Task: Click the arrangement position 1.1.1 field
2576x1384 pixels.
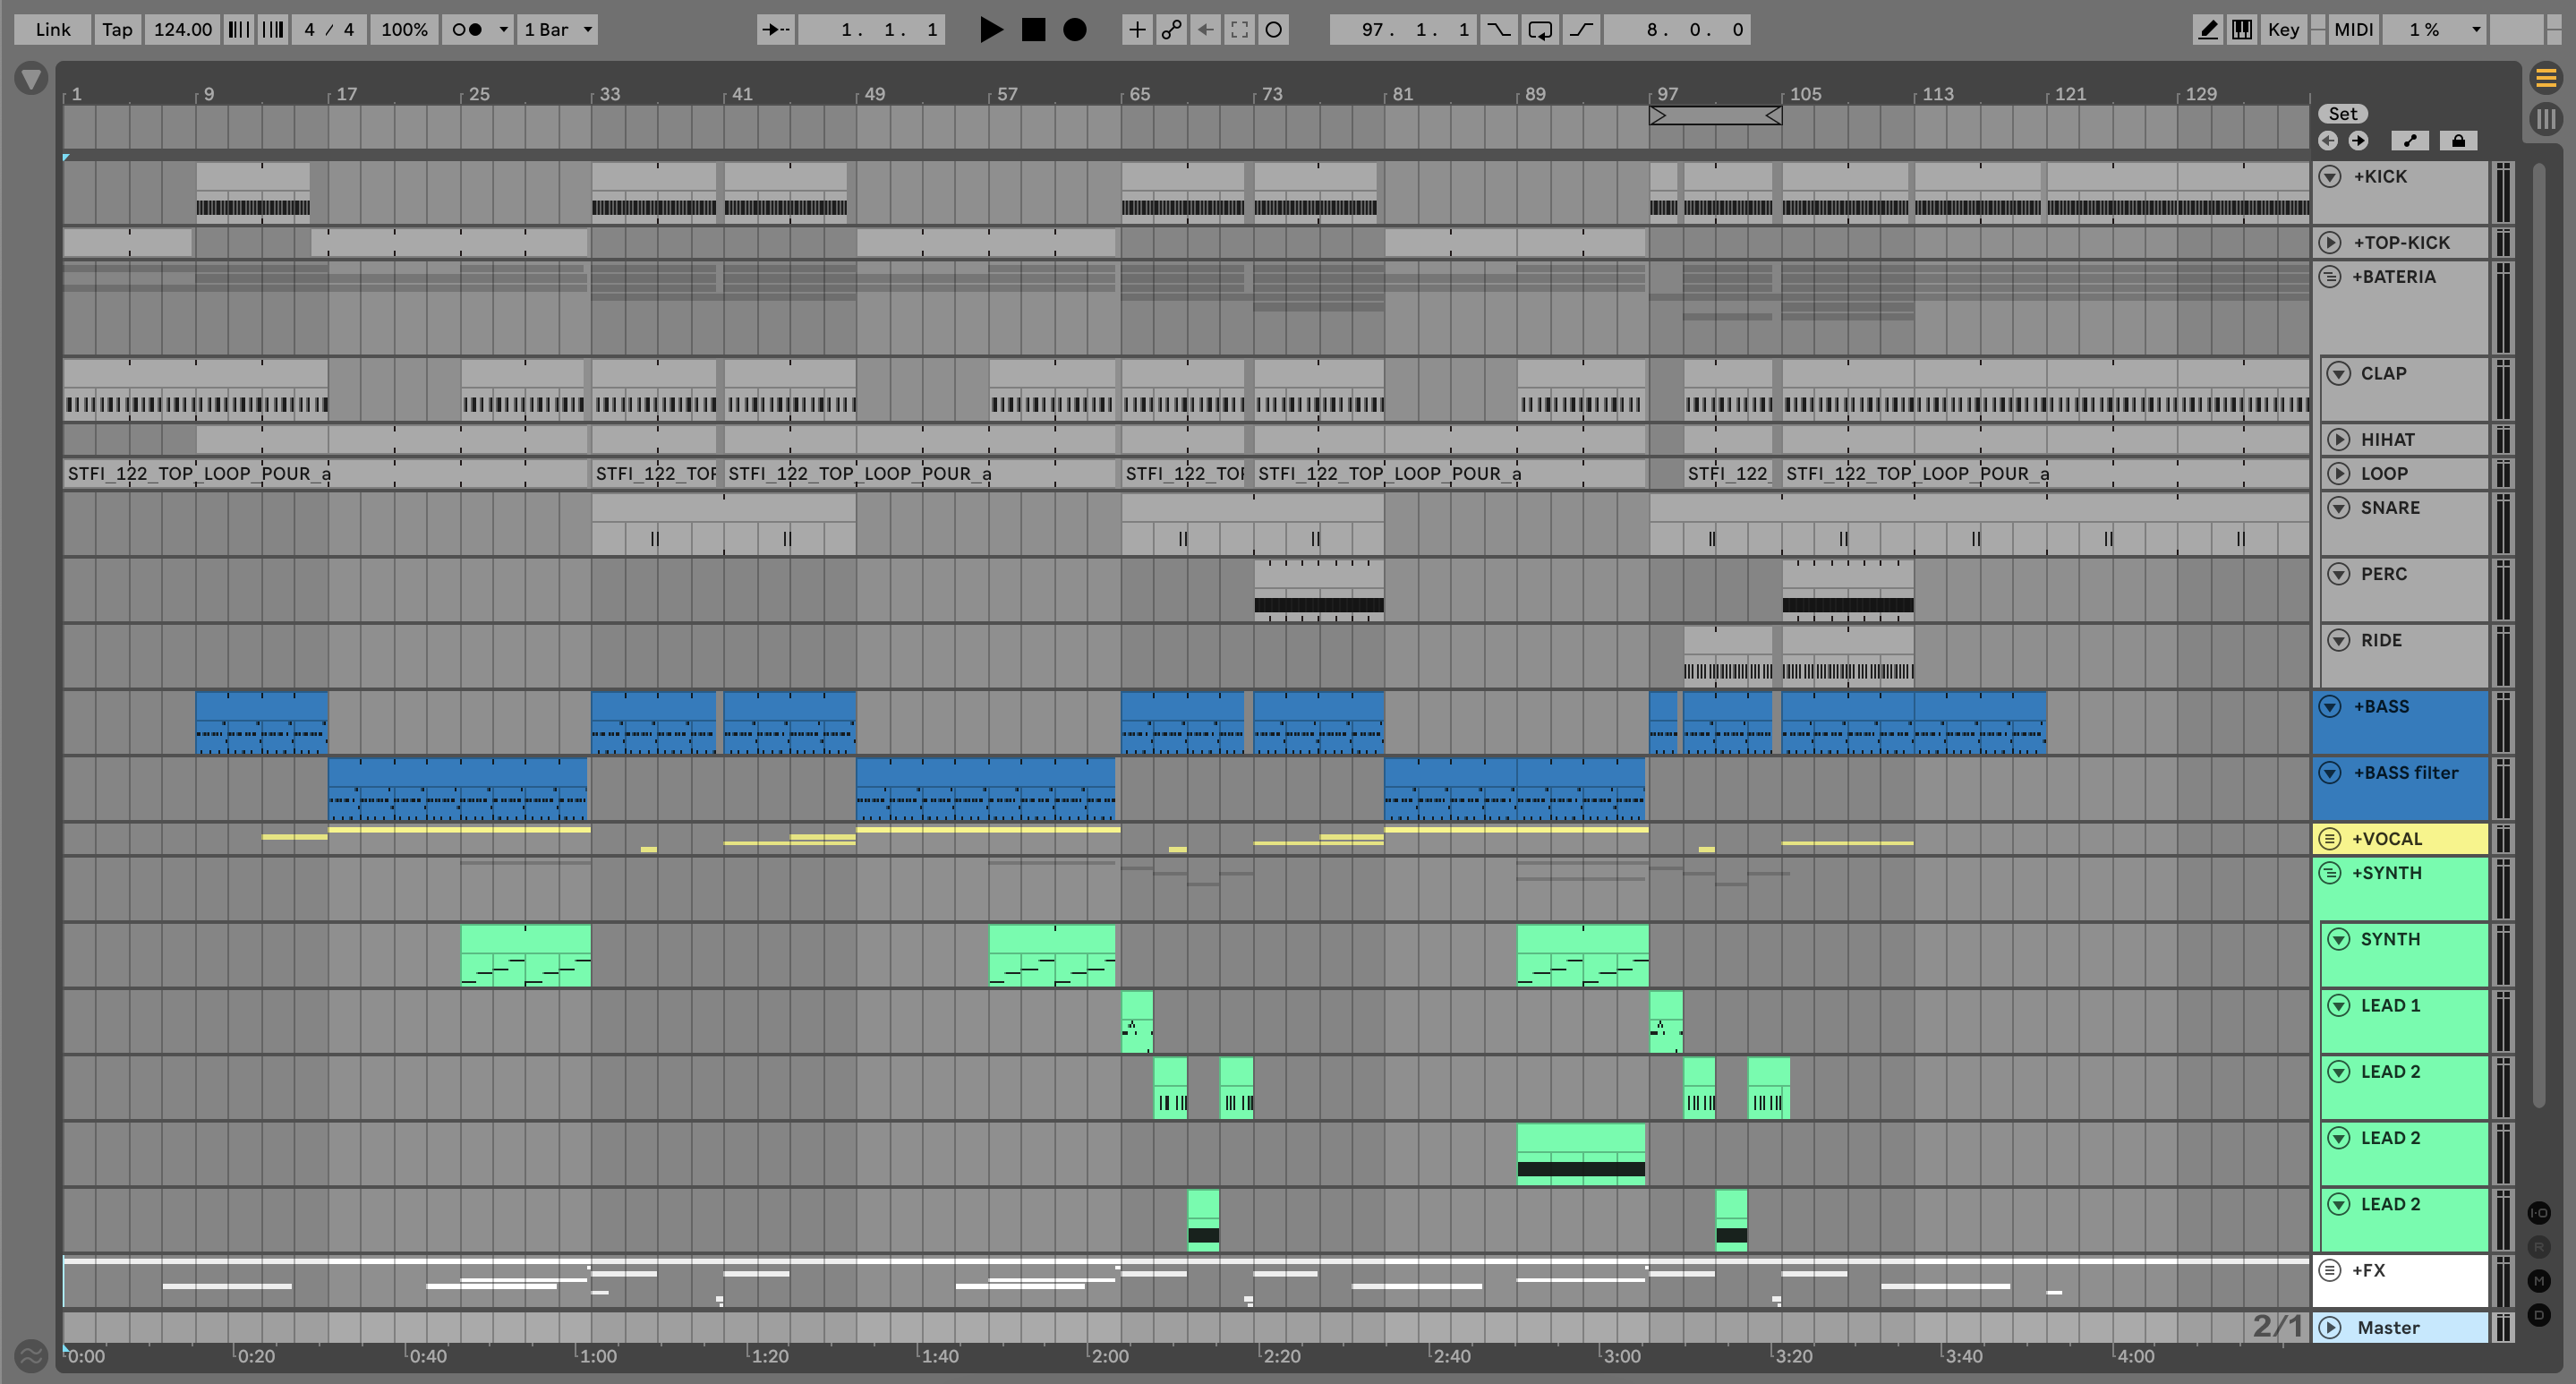Action: tap(871, 29)
